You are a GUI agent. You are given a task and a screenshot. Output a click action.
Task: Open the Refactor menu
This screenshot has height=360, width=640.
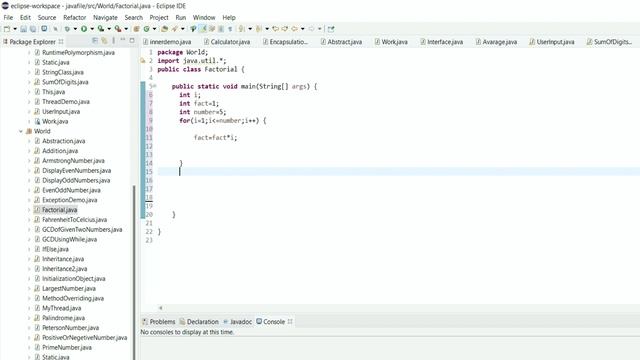pyautogui.click(x=75, y=18)
